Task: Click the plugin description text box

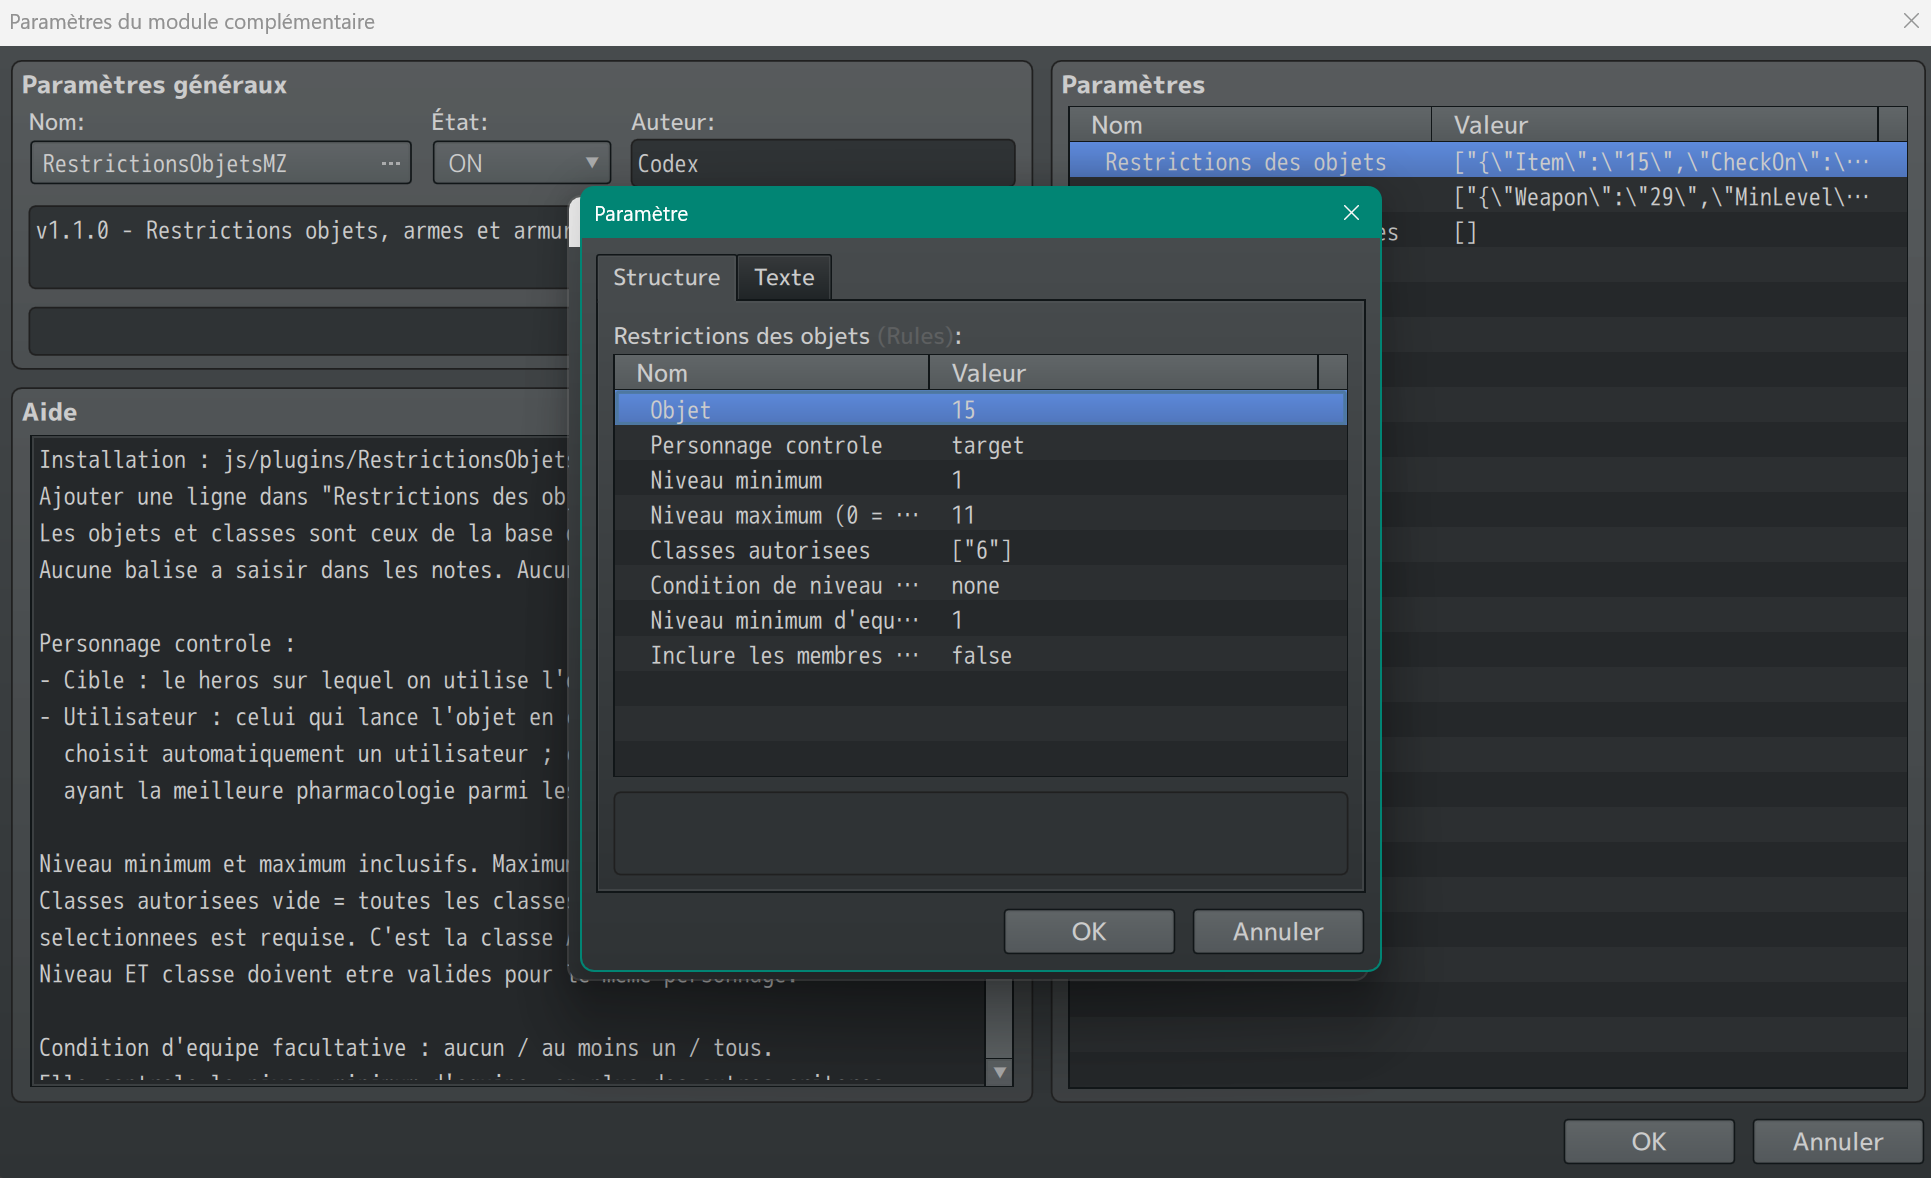Action: [300, 246]
